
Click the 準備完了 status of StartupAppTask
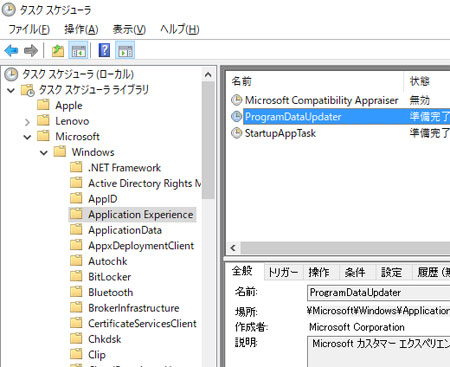430,133
